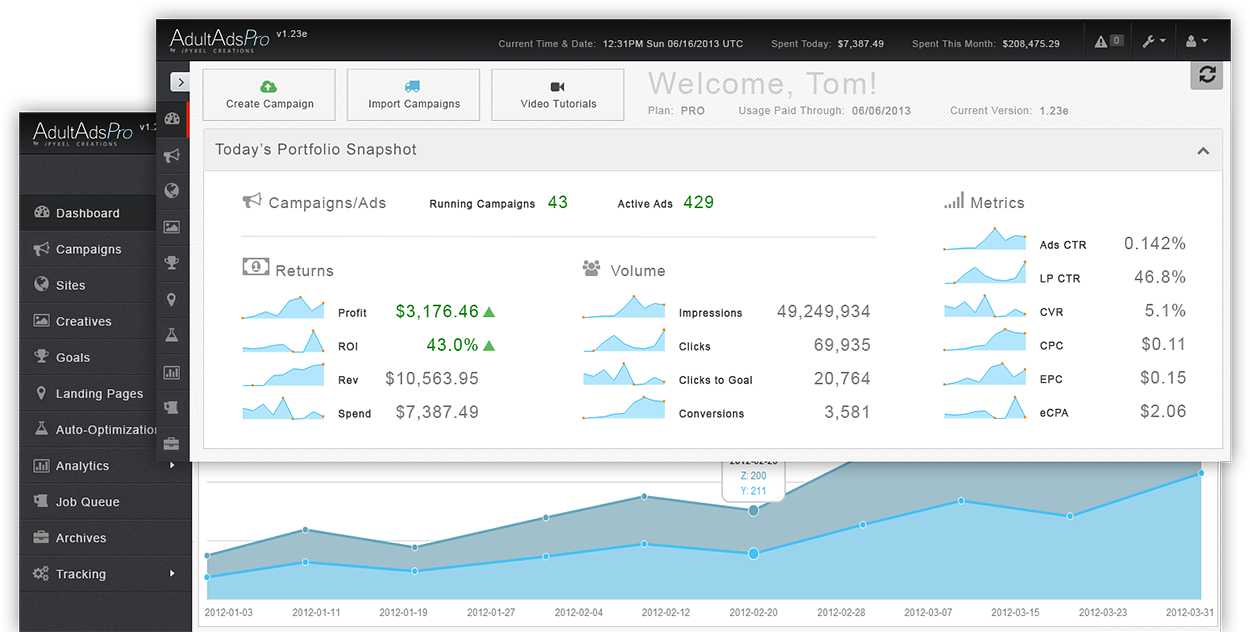Open Campaigns in back window sidebar
The height and width of the screenshot is (632, 1250).
click(88, 249)
